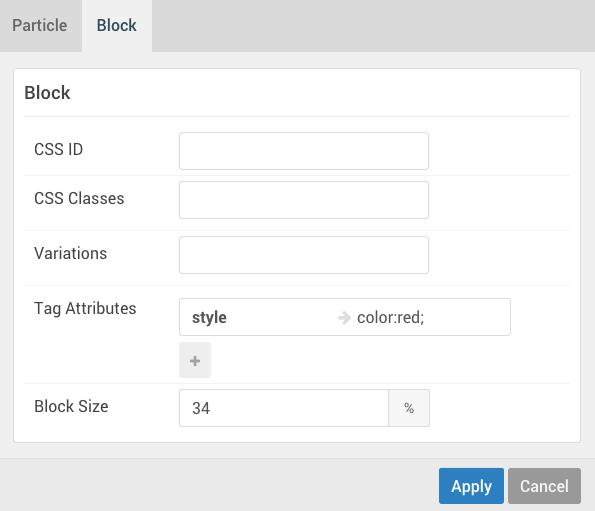This screenshot has width=595, height=511.
Task: Focus the CSS Classes input field
Action: pyautogui.click(x=304, y=200)
